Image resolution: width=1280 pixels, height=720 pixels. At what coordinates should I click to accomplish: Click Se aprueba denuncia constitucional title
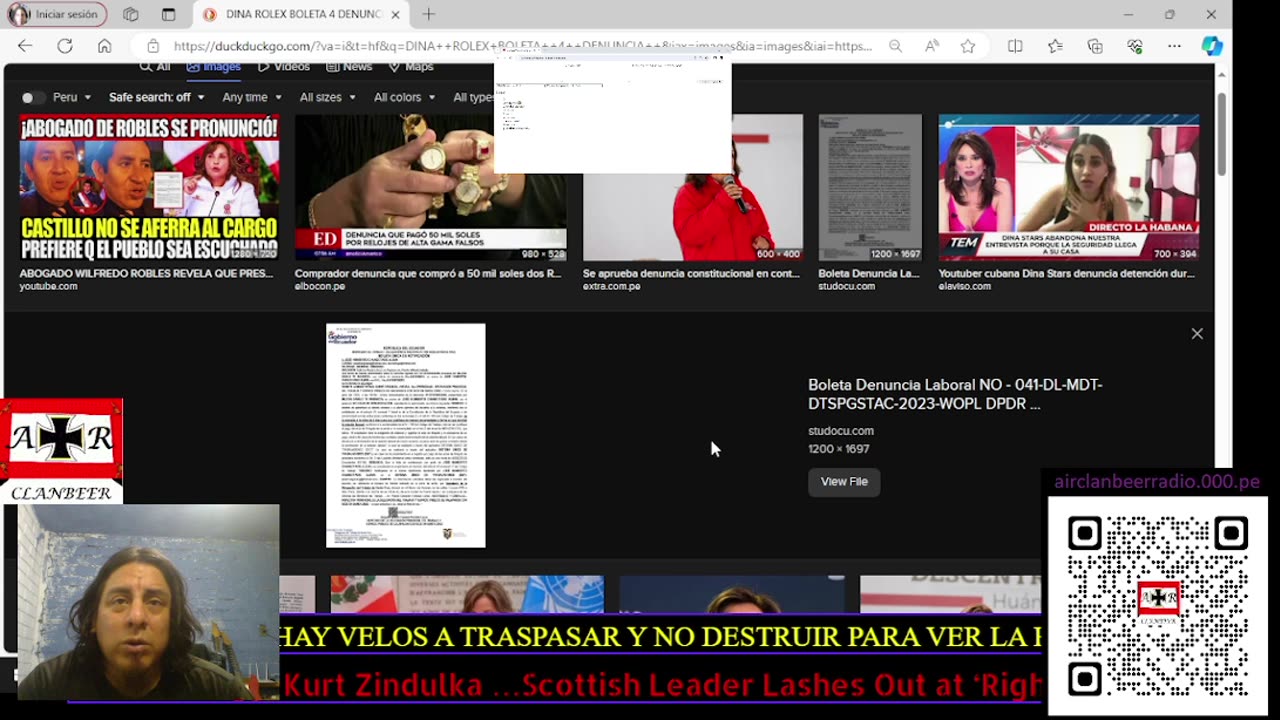(691, 273)
